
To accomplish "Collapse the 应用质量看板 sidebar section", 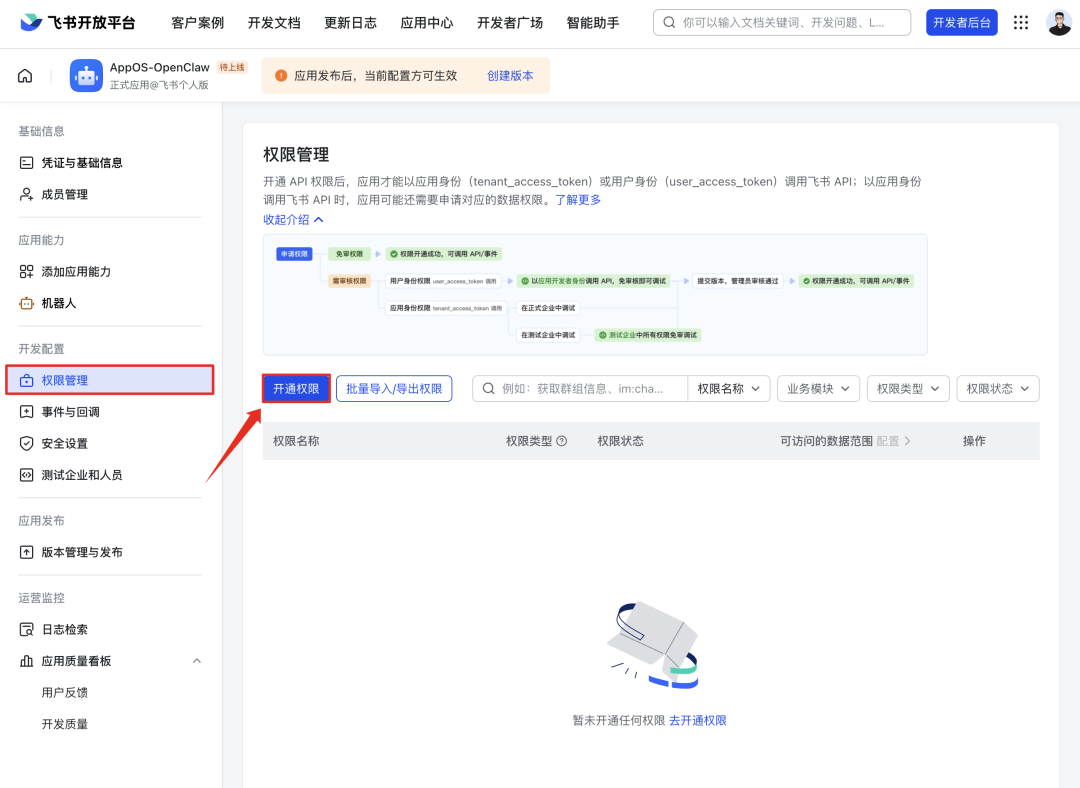I will coord(197,661).
